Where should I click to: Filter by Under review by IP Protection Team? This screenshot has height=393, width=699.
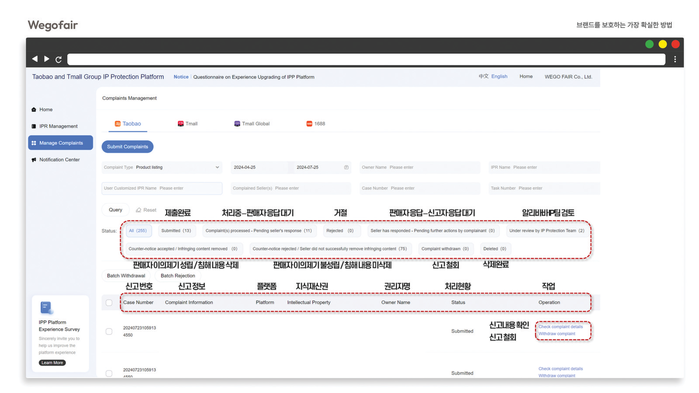[x=547, y=231]
